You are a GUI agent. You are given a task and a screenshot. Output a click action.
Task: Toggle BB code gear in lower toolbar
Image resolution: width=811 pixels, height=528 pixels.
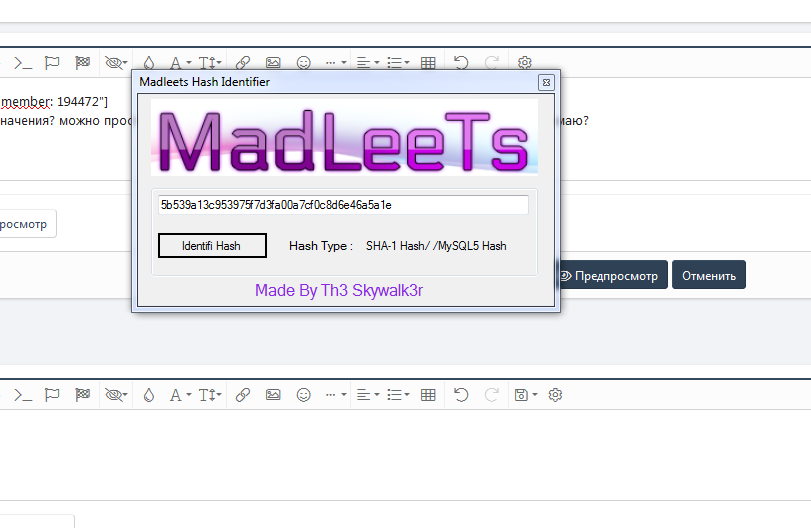pyautogui.click(x=555, y=395)
